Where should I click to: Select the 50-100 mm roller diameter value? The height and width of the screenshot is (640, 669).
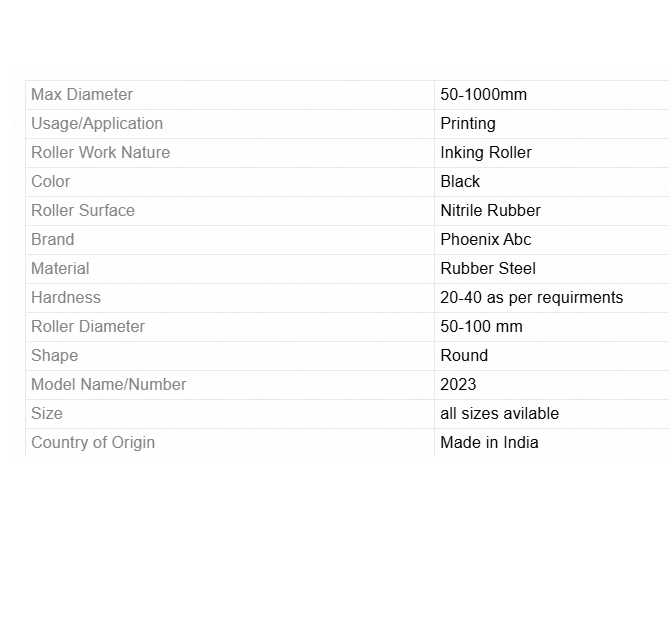[481, 327]
